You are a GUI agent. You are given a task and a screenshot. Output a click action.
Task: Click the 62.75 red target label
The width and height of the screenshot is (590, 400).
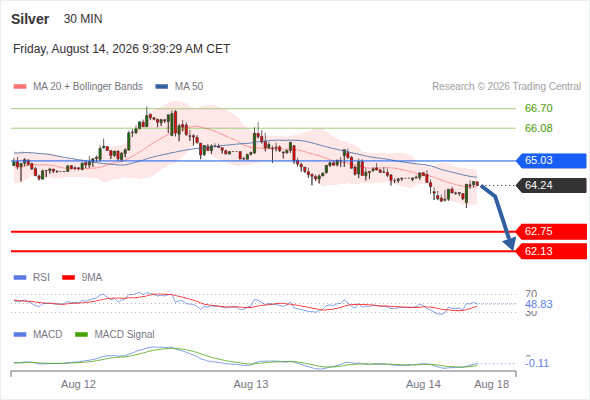pyautogui.click(x=551, y=231)
